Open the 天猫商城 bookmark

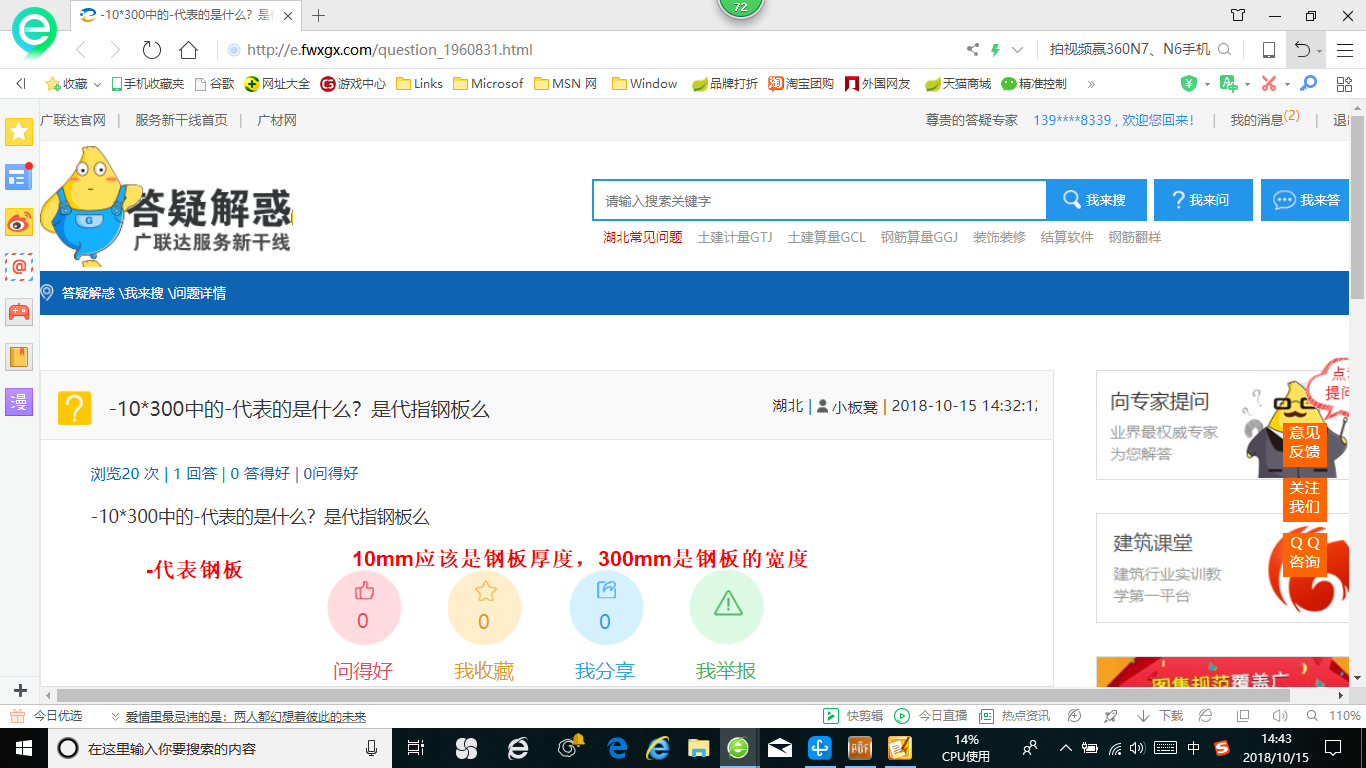coord(958,84)
